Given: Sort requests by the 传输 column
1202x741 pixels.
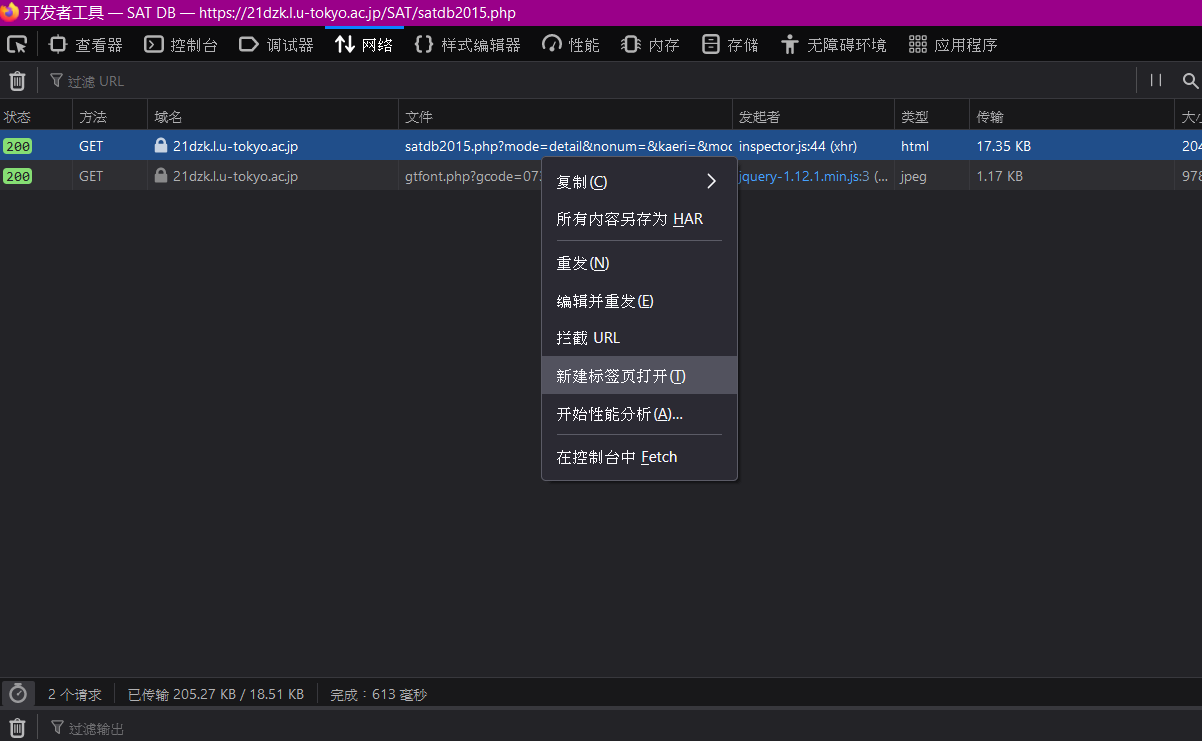Looking at the screenshot, I should [x=989, y=115].
